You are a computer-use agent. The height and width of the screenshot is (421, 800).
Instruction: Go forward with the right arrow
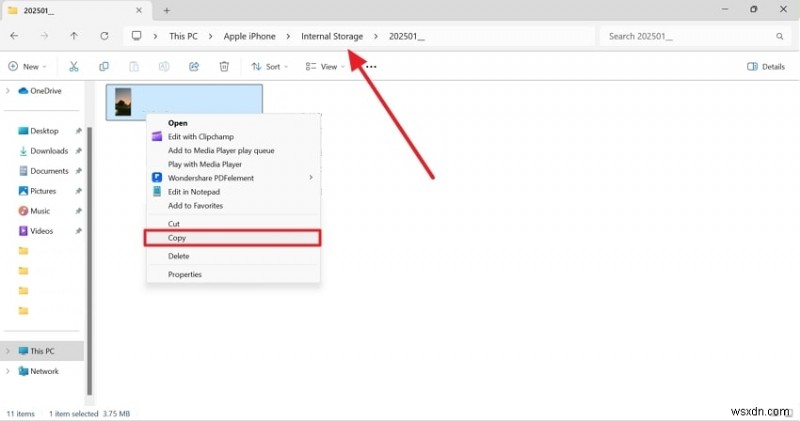coord(44,36)
